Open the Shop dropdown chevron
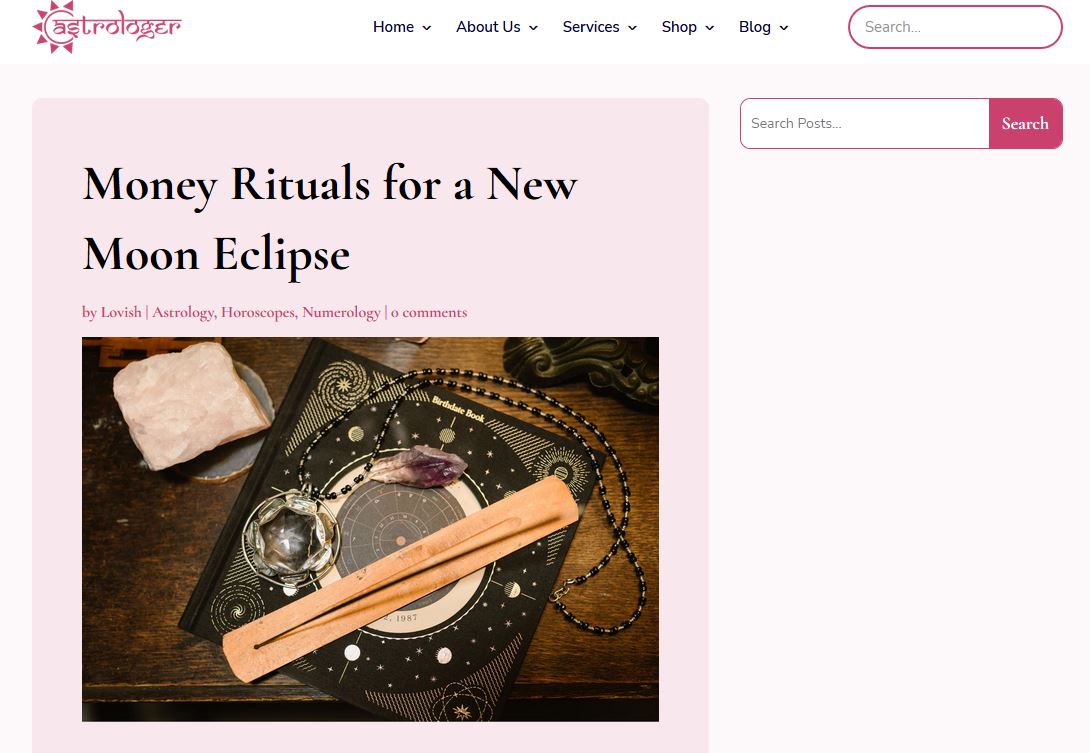 710,28
